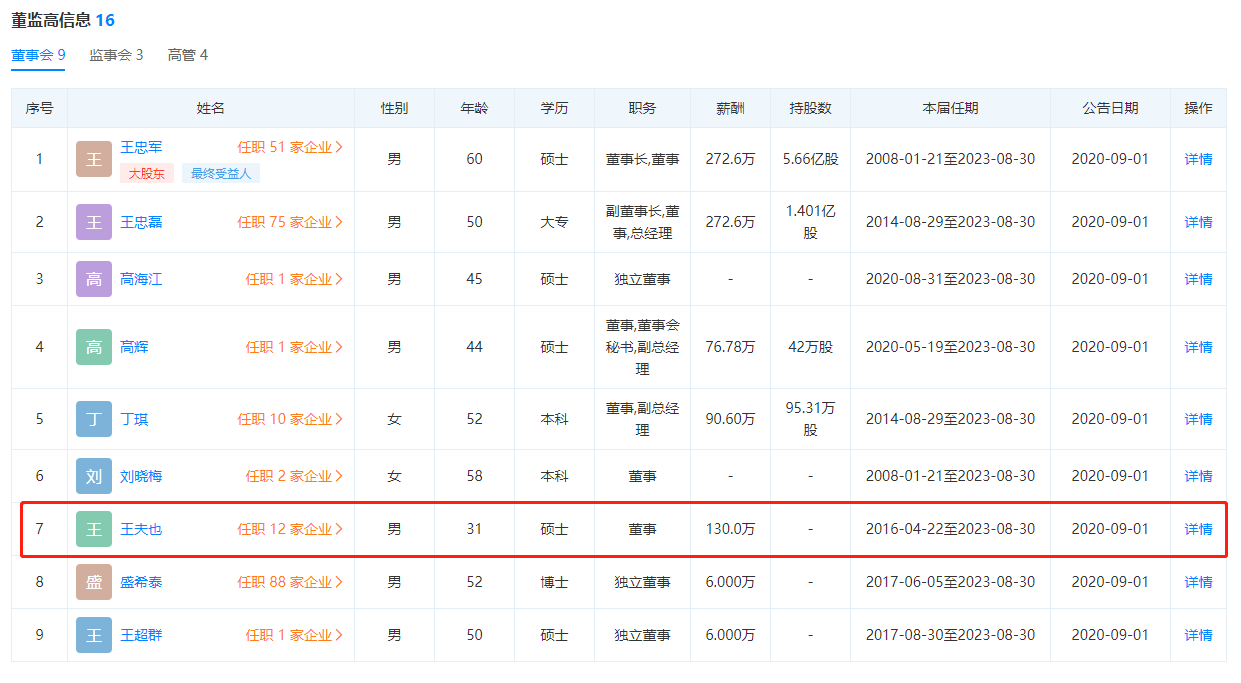Screen dimensions: 1241x683
Task: Select the 董事会 9 tab
Action: 38,55
